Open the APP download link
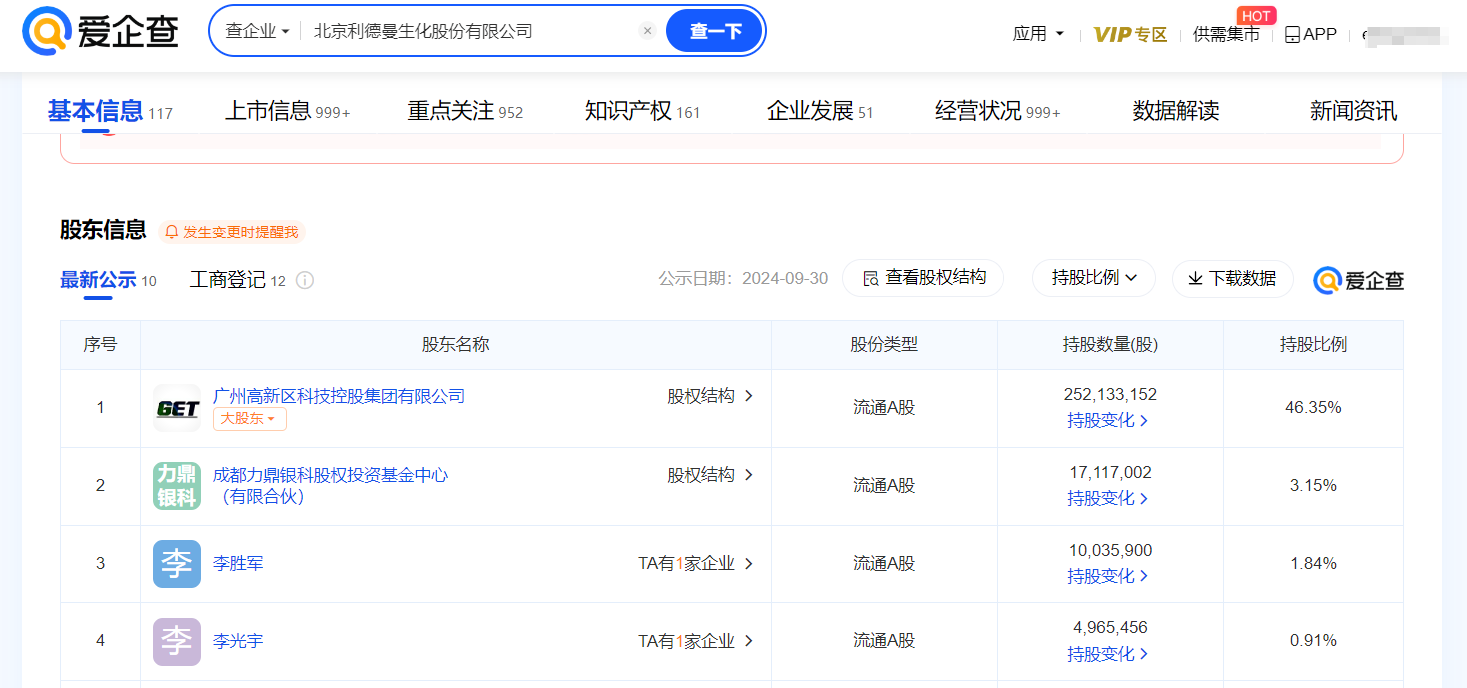 [x=1310, y=34]
